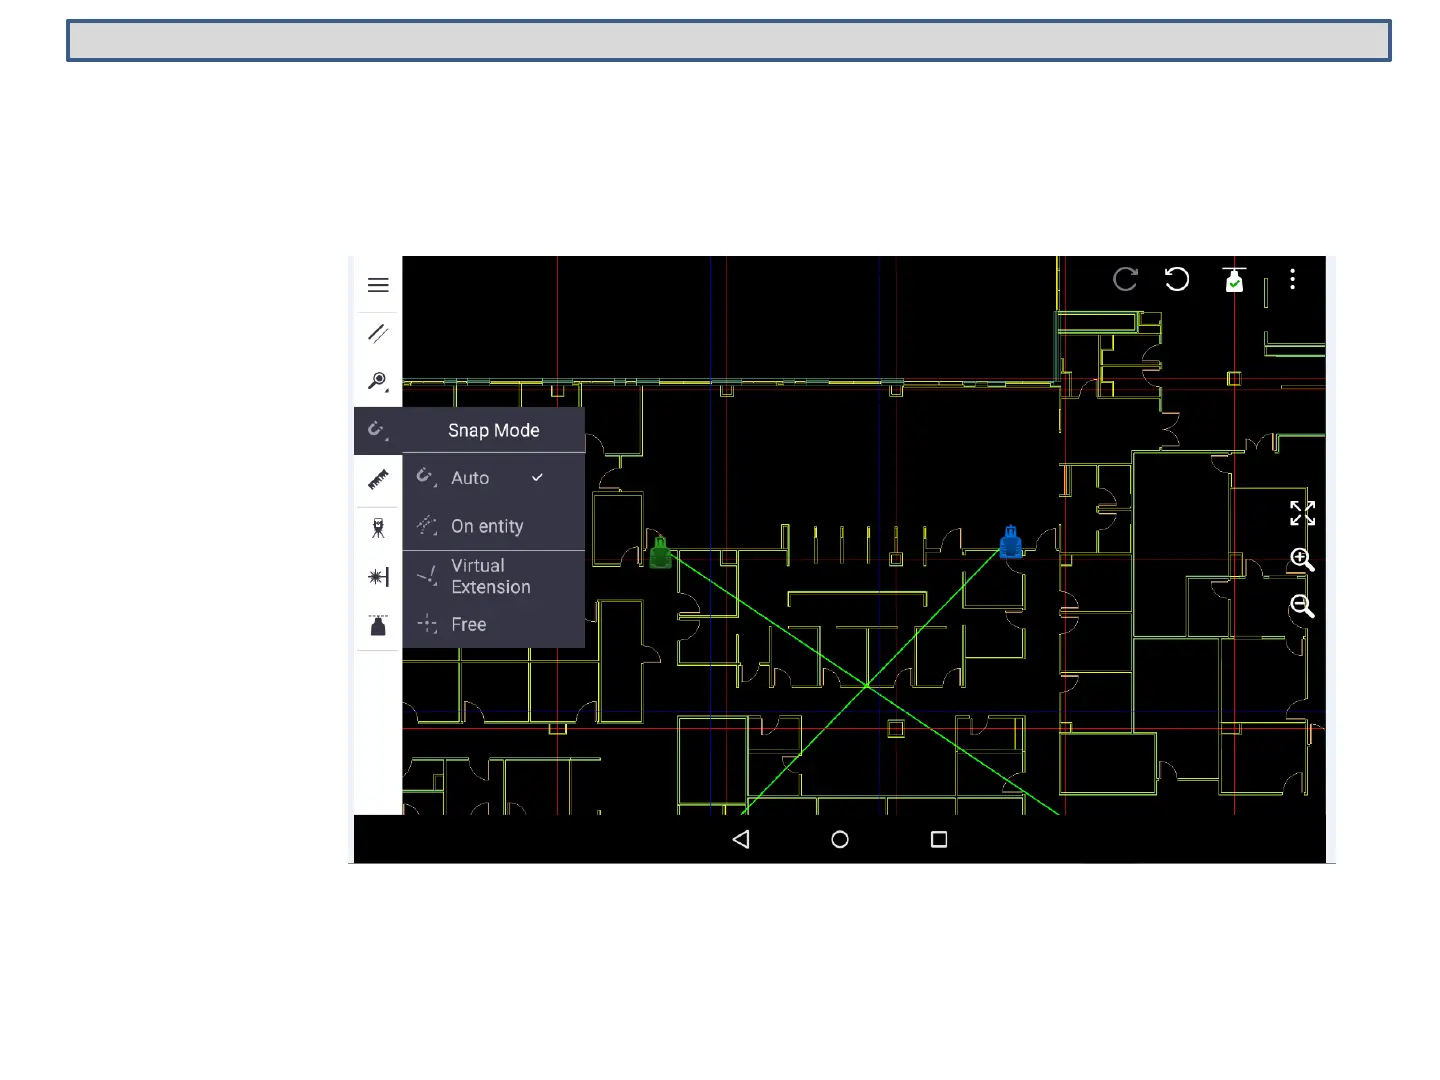Select the total station tripod tool
Image resolution: width=1440 pixels, height=1080 pixels.
378,528
